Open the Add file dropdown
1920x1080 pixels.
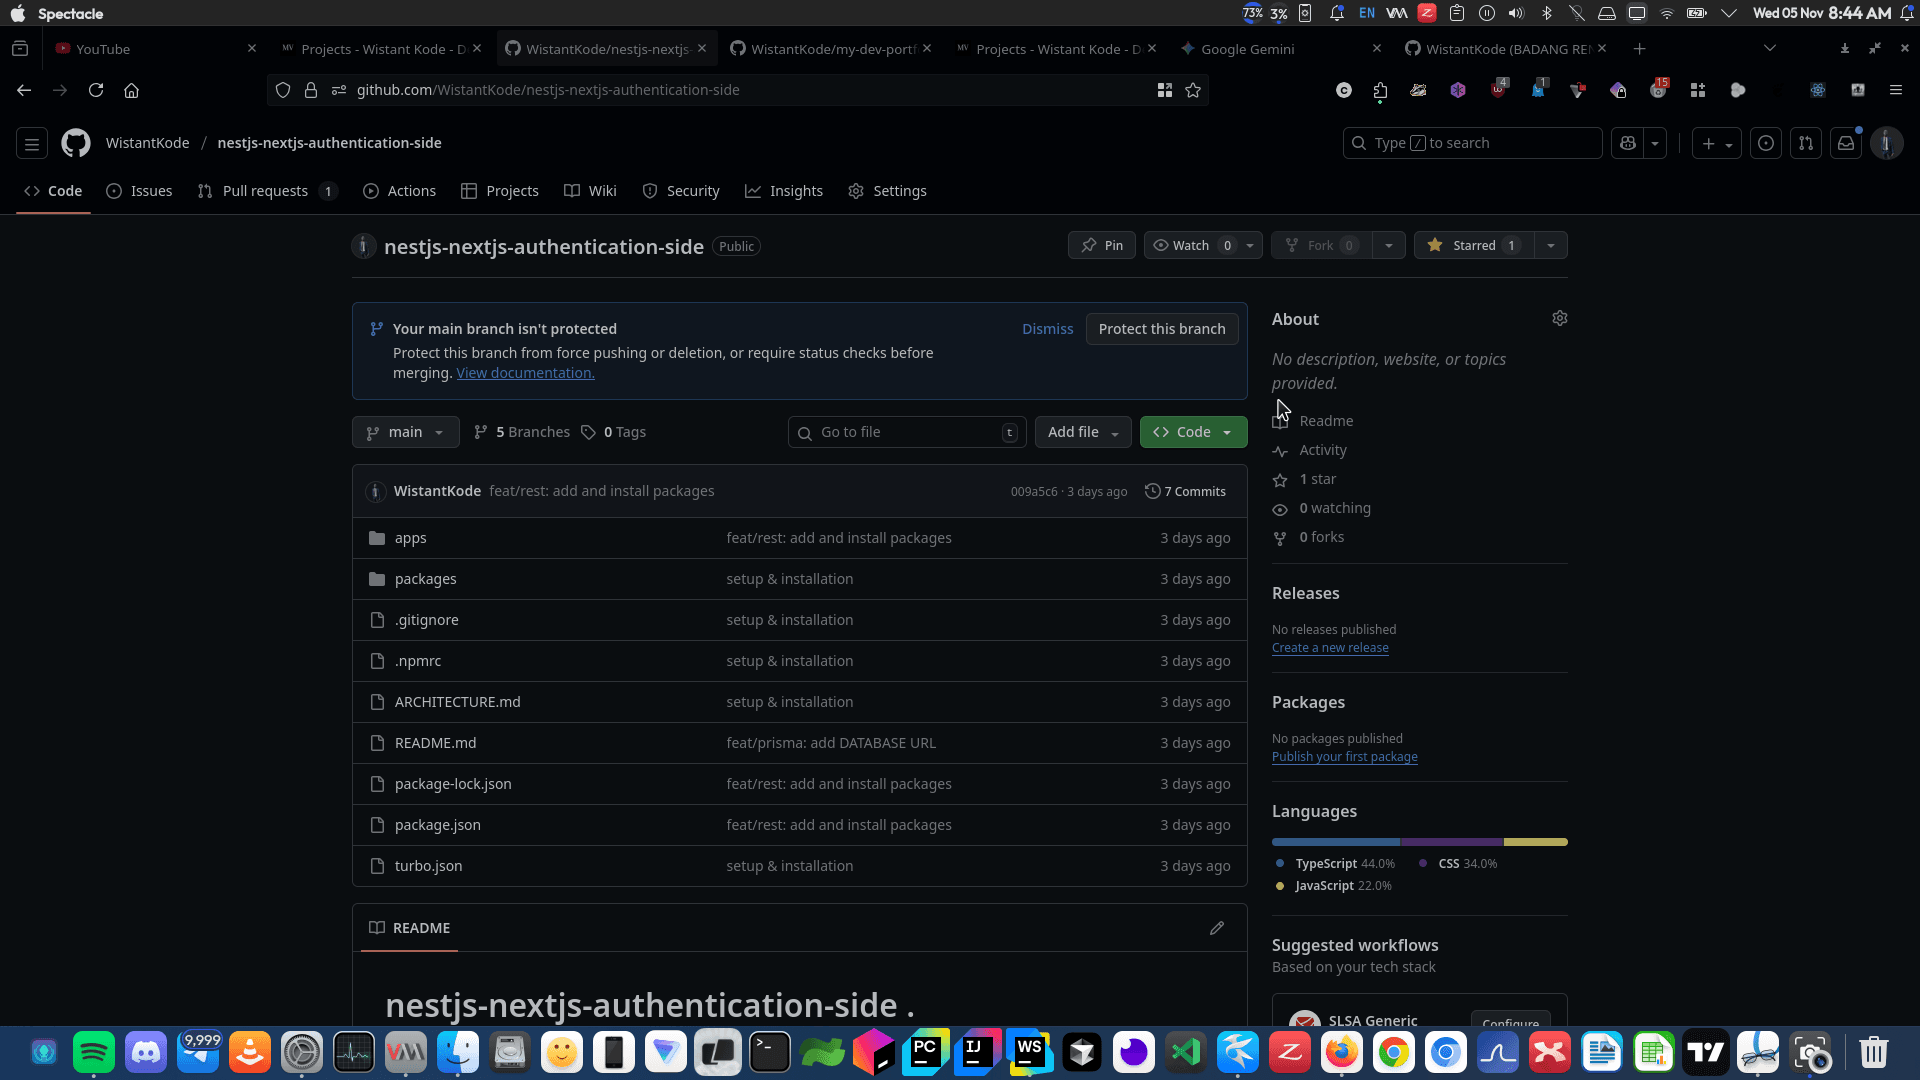coord(1083,432)
